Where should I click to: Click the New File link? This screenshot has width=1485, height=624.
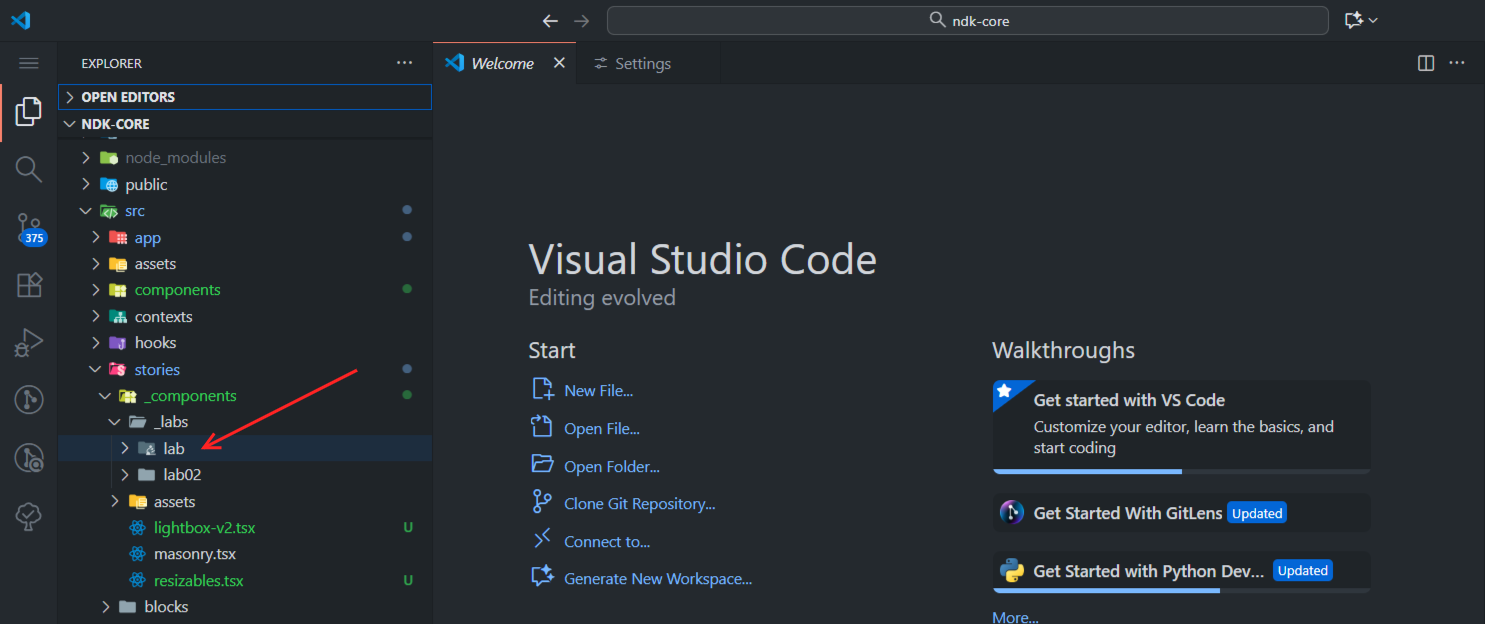(598, 391)
